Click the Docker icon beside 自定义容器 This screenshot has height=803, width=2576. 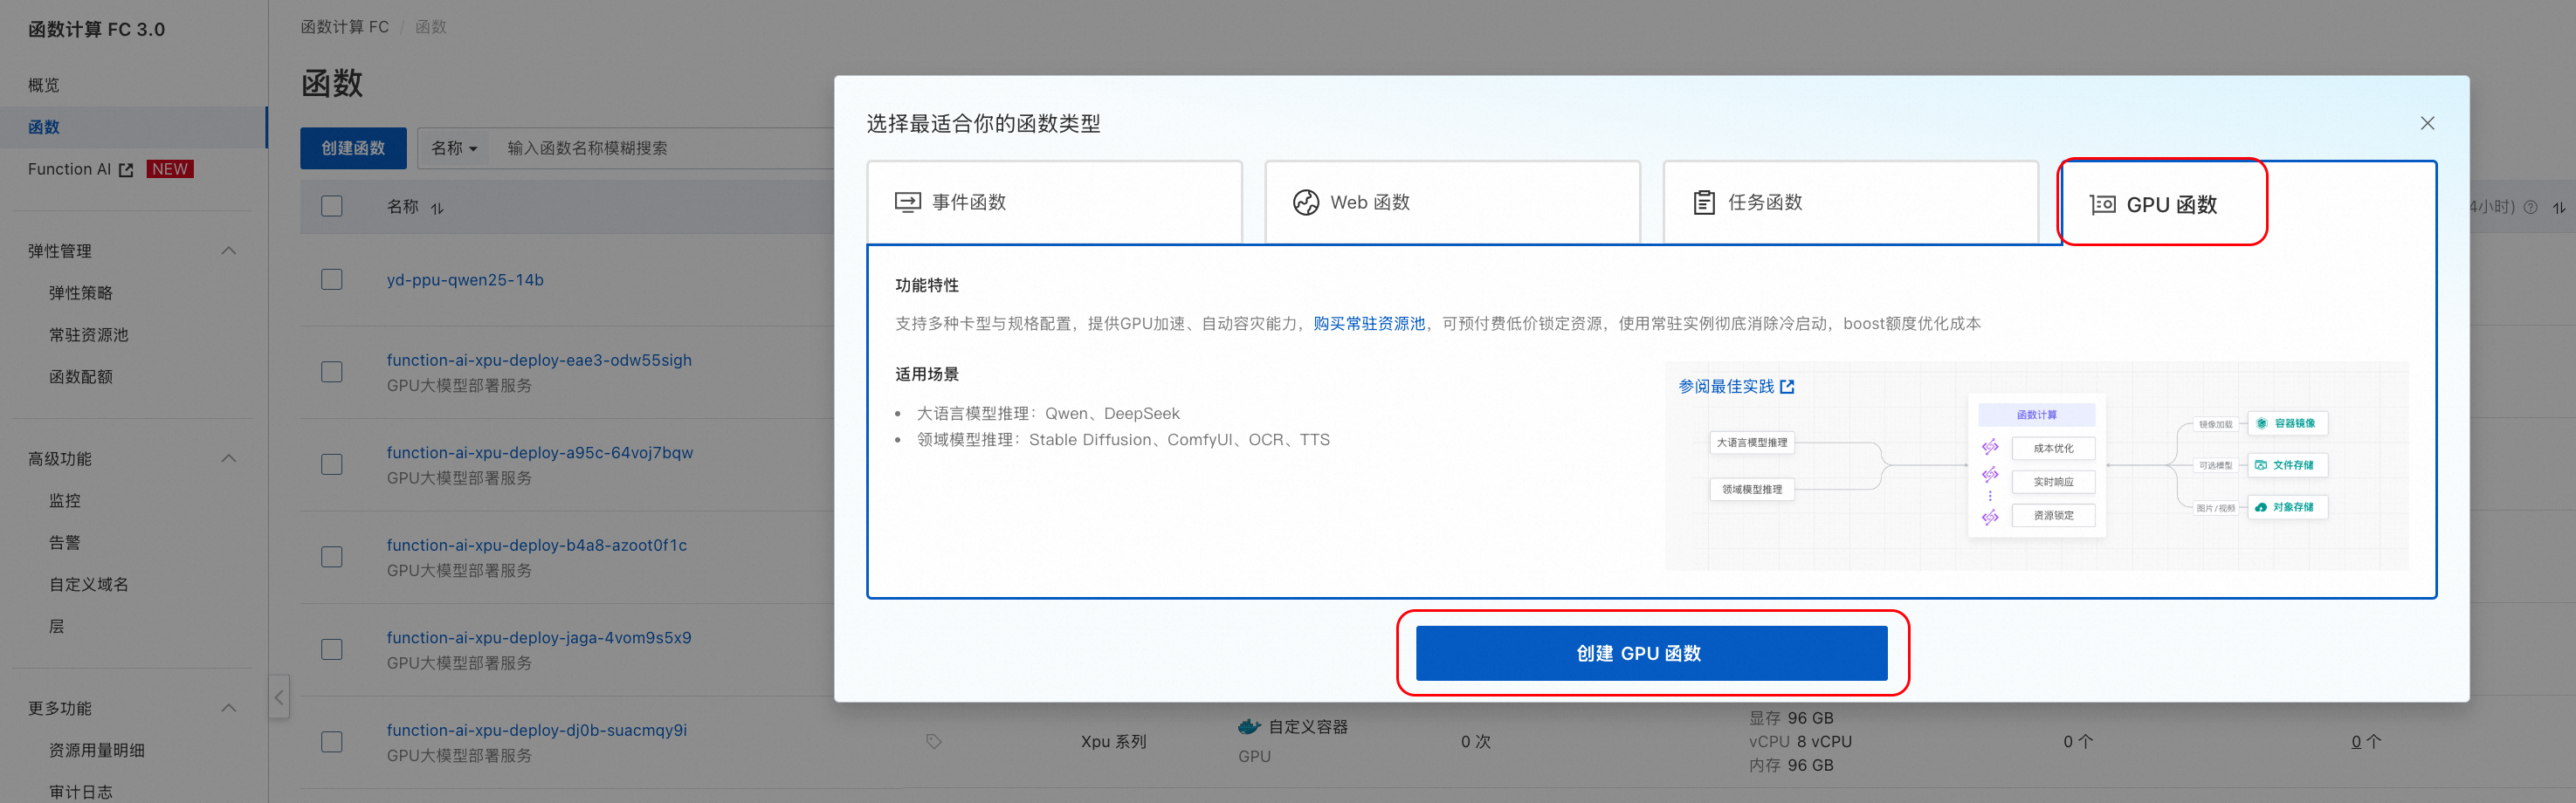tap(1249, 727)
